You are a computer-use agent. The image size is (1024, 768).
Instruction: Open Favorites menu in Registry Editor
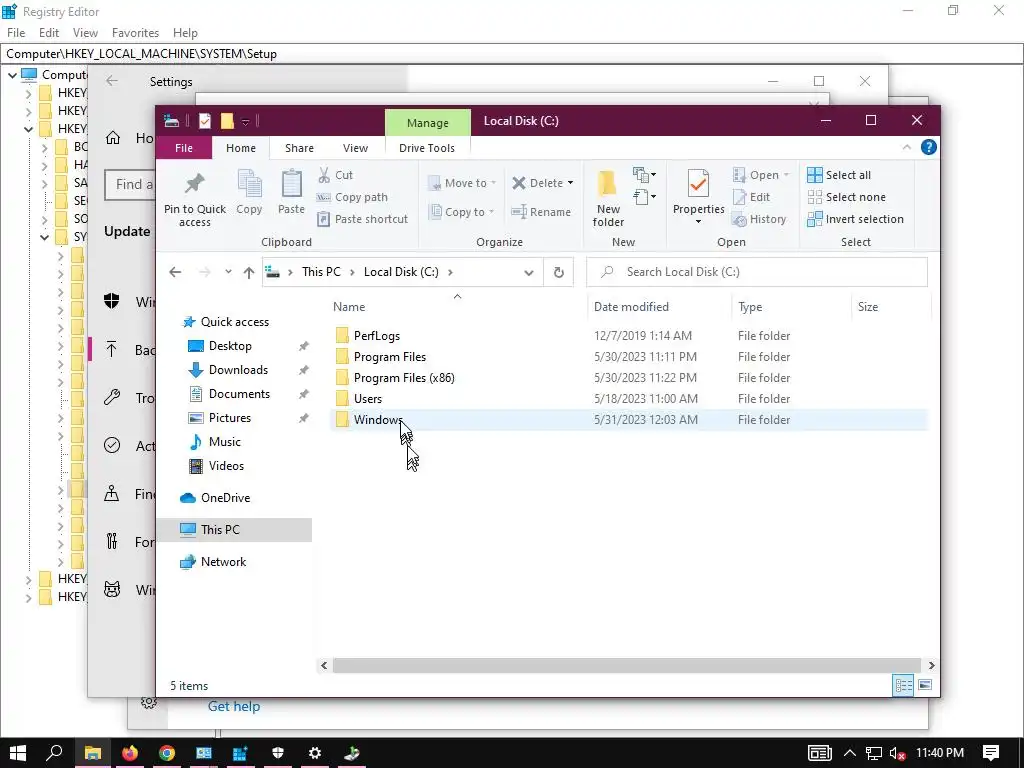click(135, 33)
